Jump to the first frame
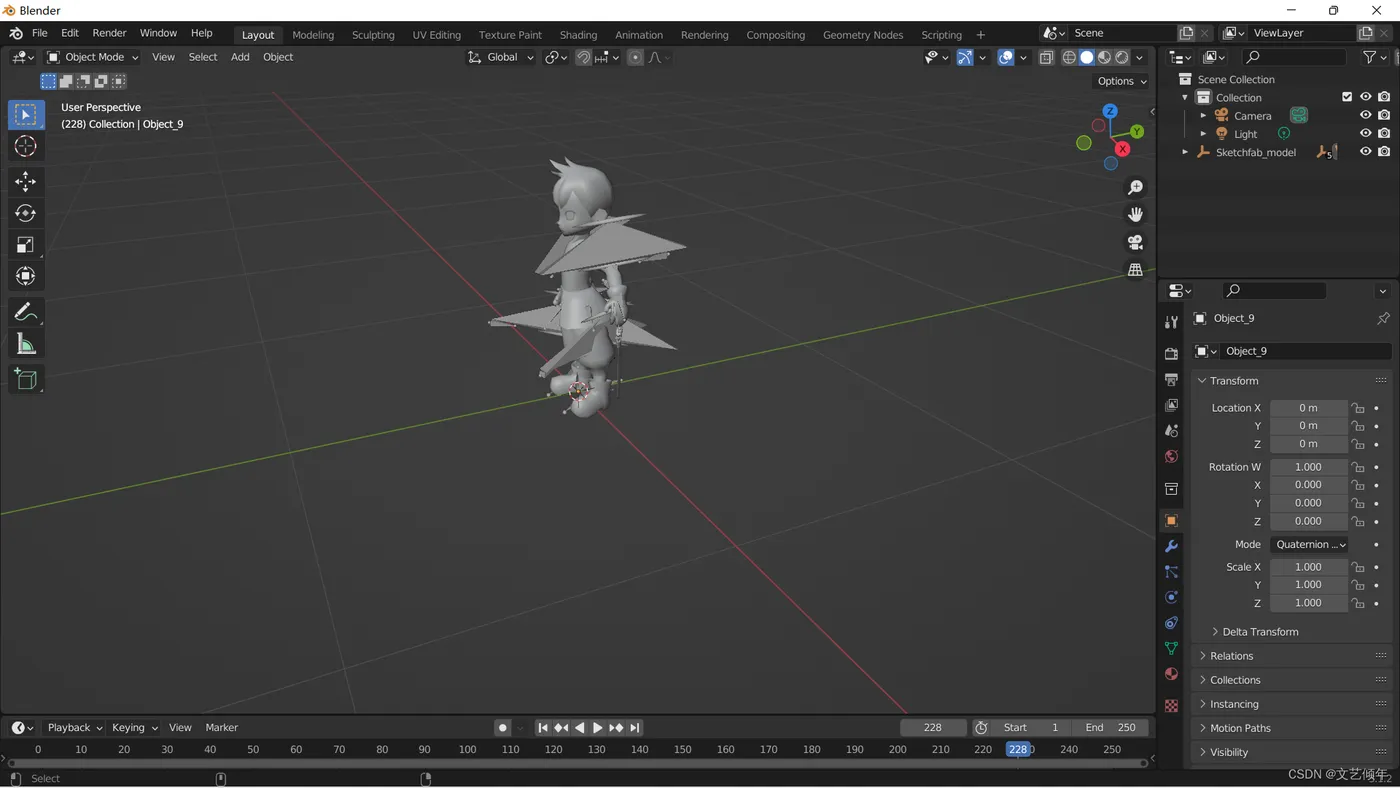 (543, 728)
